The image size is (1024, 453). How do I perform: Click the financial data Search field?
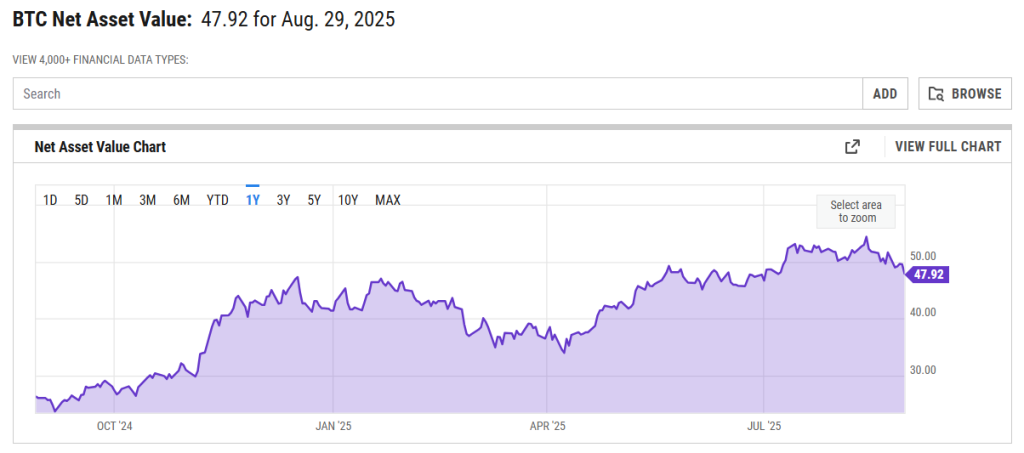click(x=437, y=94)
